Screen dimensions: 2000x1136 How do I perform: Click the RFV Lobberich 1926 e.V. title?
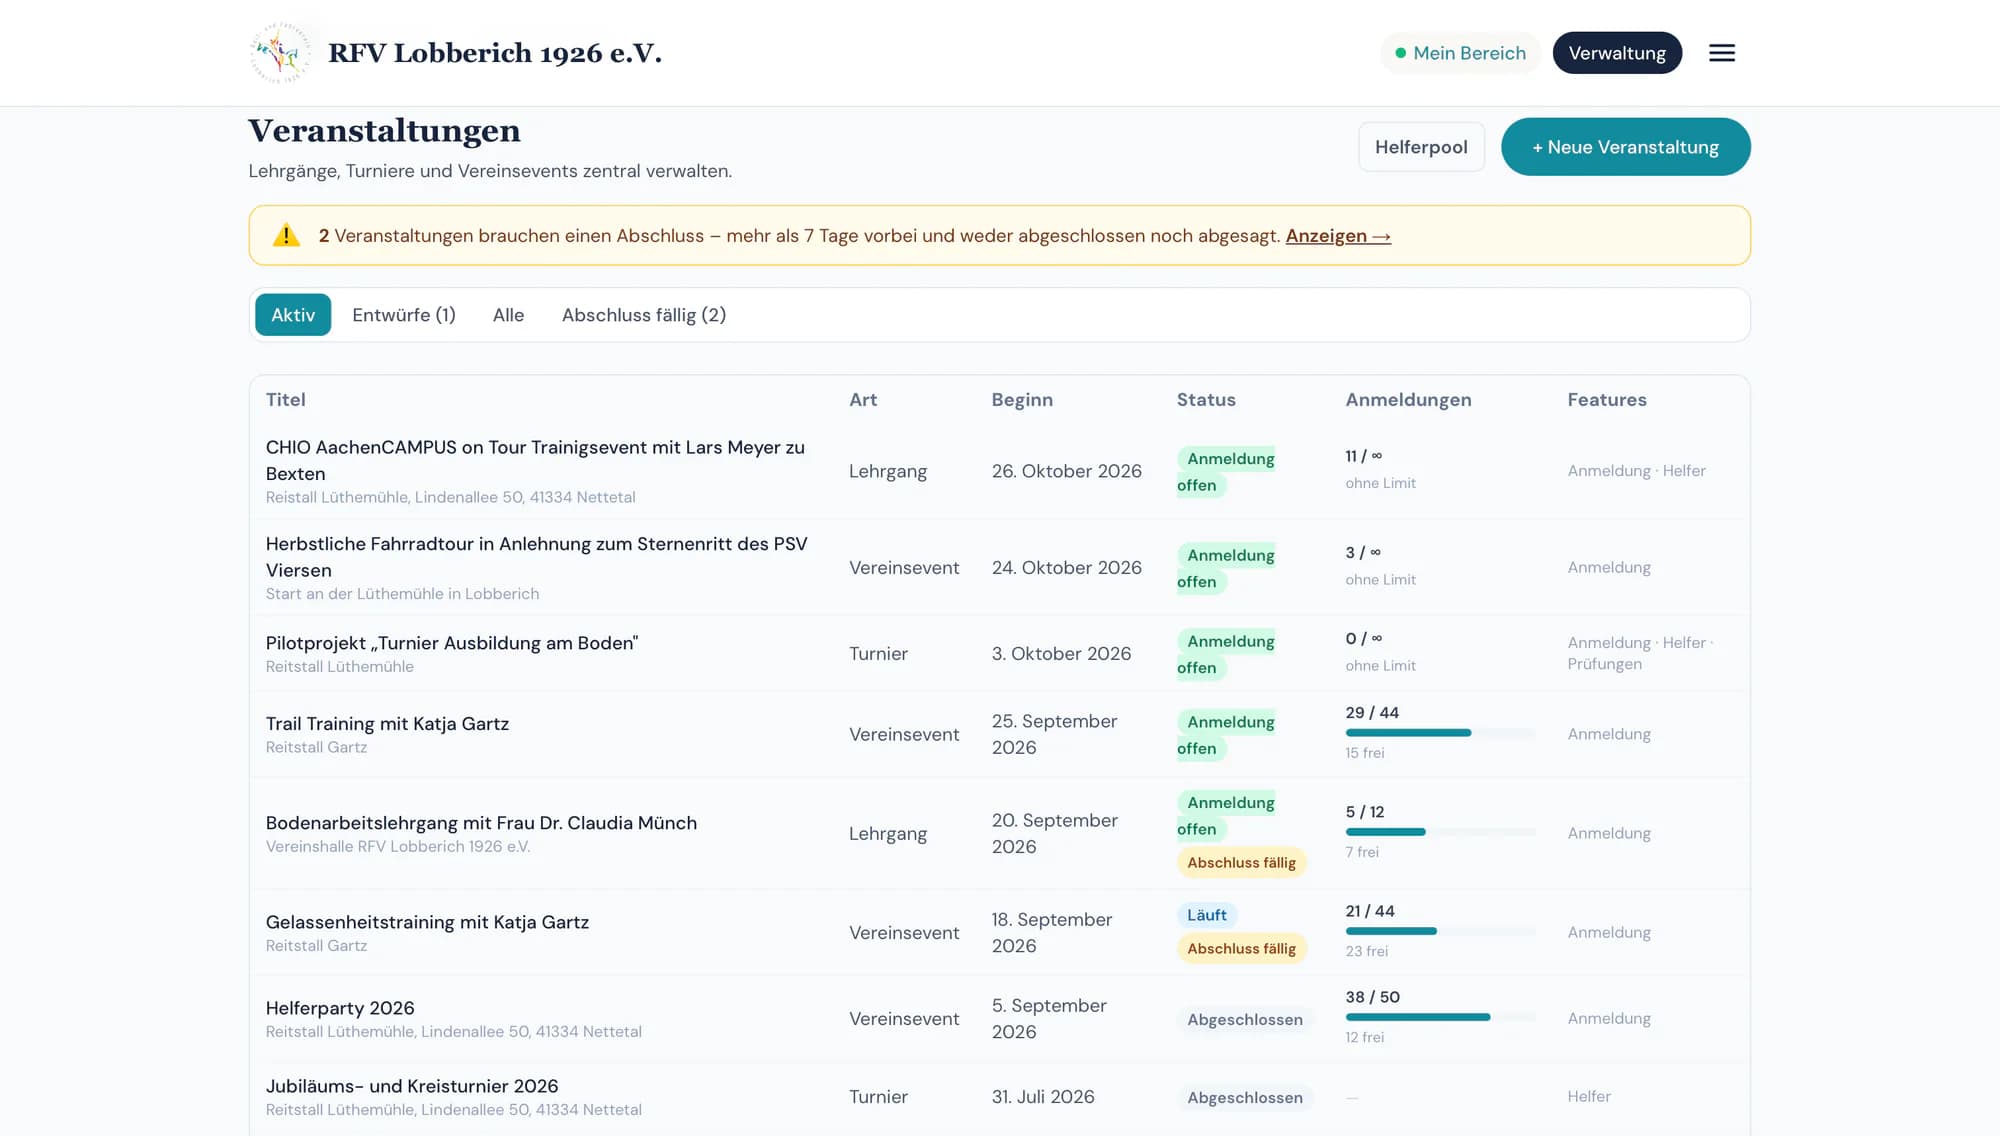pos(495,53)
